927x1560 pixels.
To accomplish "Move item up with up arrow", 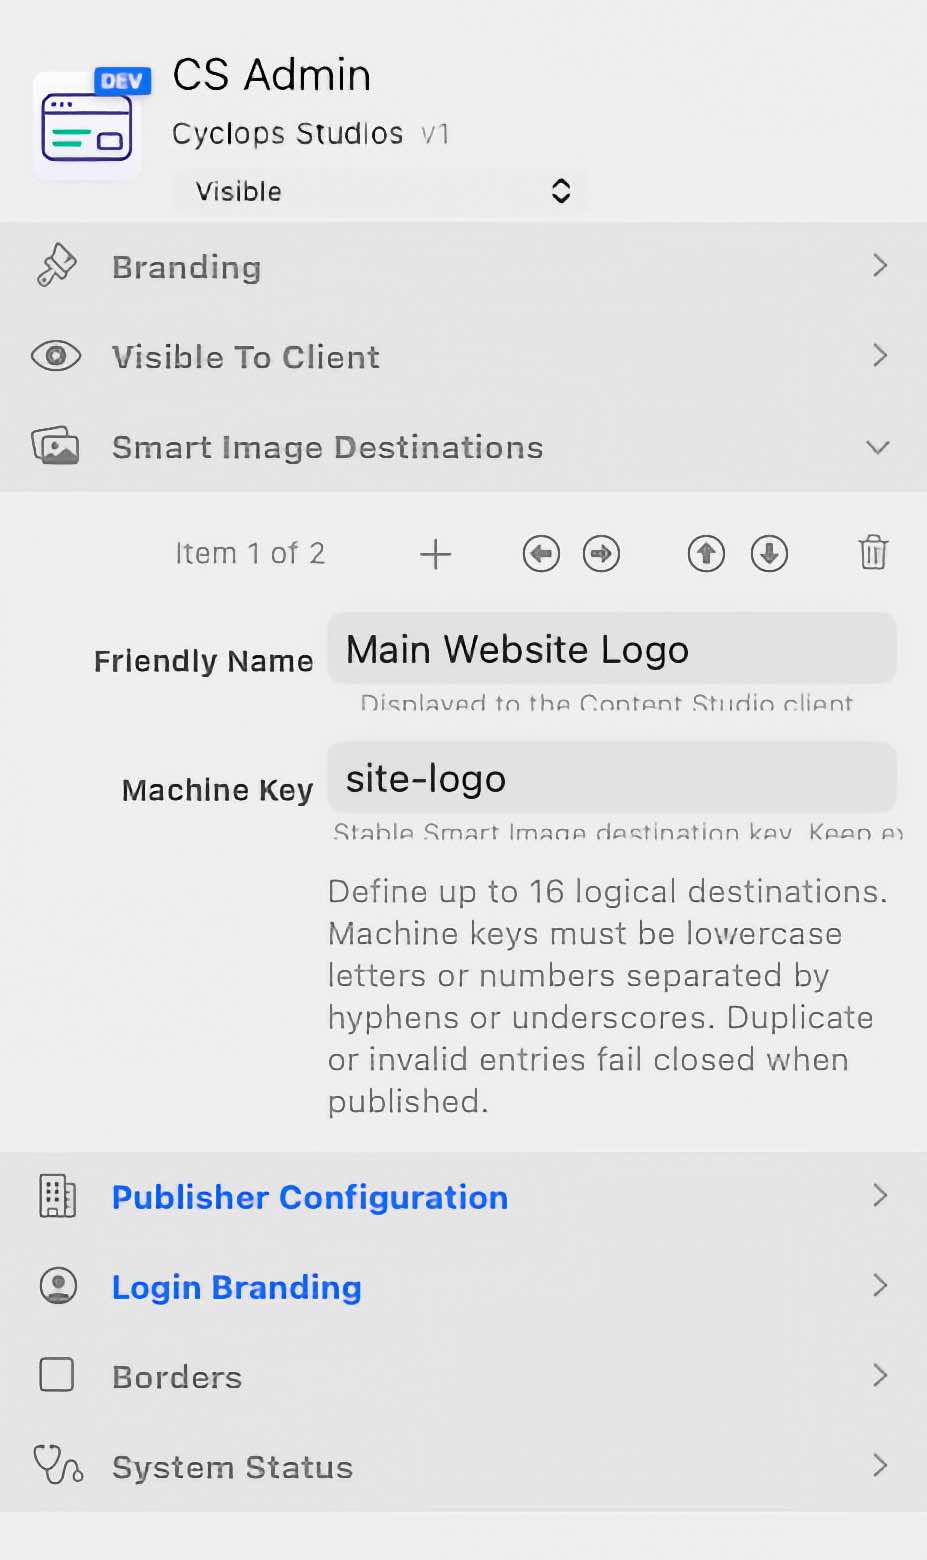I will [x=706, y=553].
